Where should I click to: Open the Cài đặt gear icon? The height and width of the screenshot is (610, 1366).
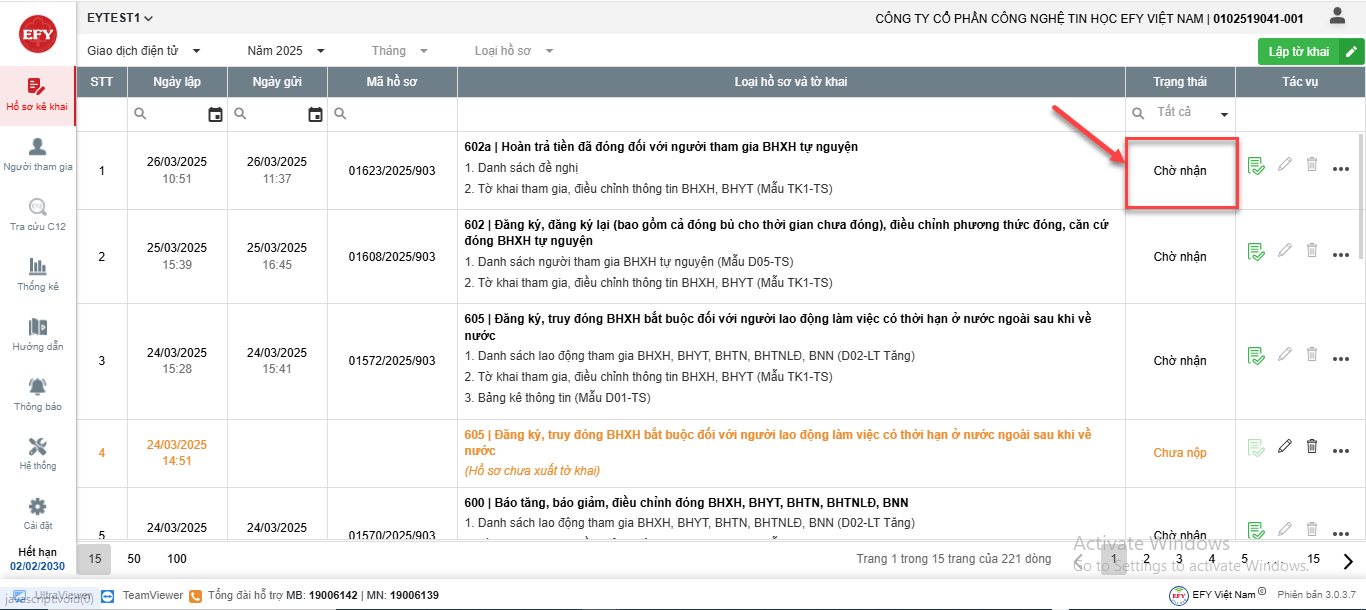[38, 507]
